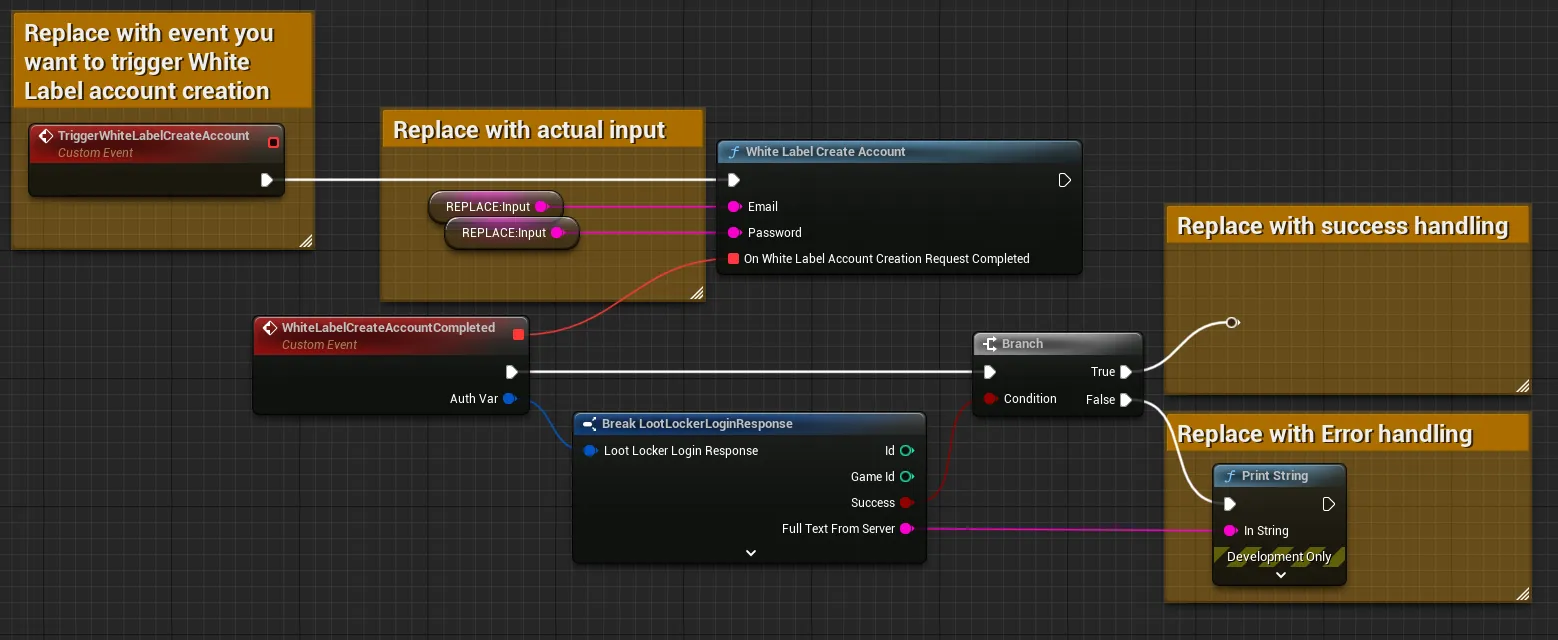
Task: Click the Email input pin
Action: [734, 207]
